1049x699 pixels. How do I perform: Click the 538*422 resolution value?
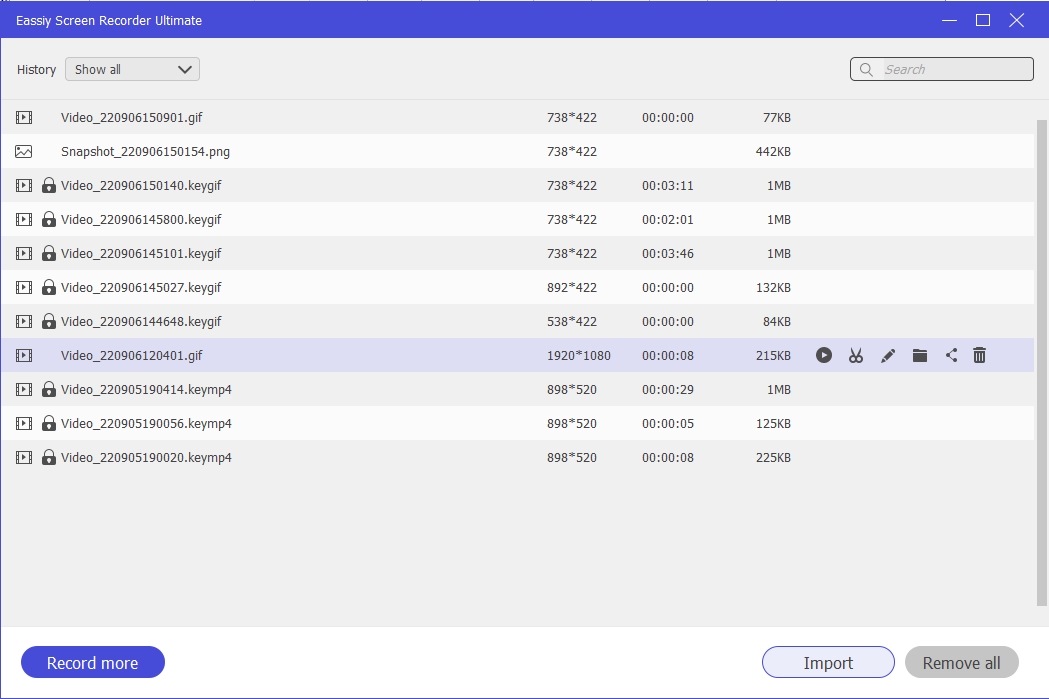click(x=572, y=322)
